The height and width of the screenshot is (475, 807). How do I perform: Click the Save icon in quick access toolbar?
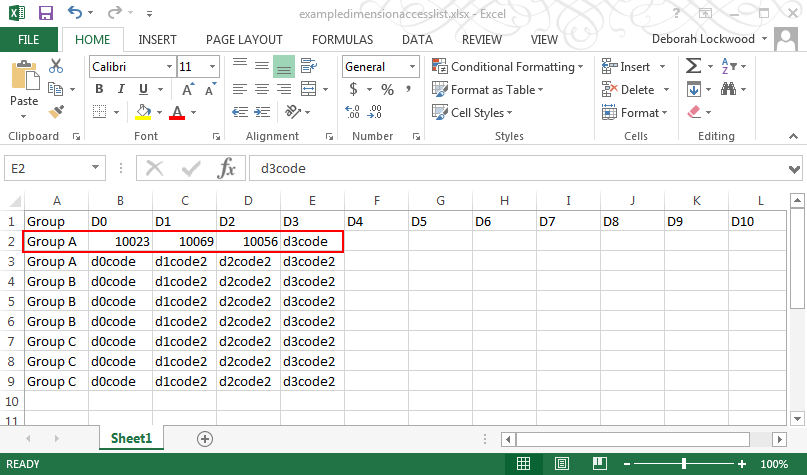pyautogui.click(x=46, y=14)
